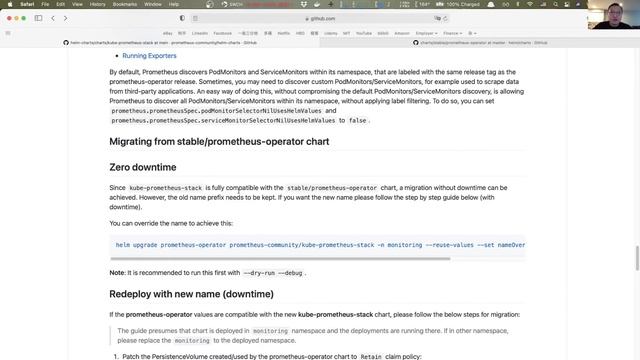Click the helm upgrade prometheus-operator code block
Image resolution: width=640 pixels, height=360 pixels.
point(317,245)
